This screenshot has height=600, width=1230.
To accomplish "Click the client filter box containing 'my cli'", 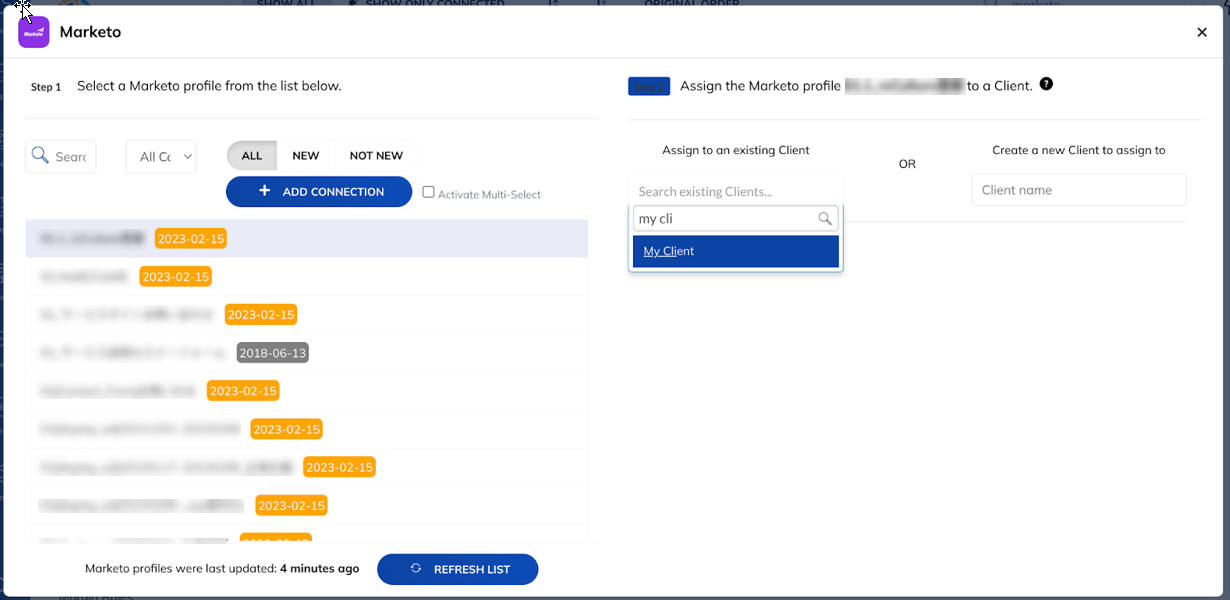I will [x=736, y=219].
